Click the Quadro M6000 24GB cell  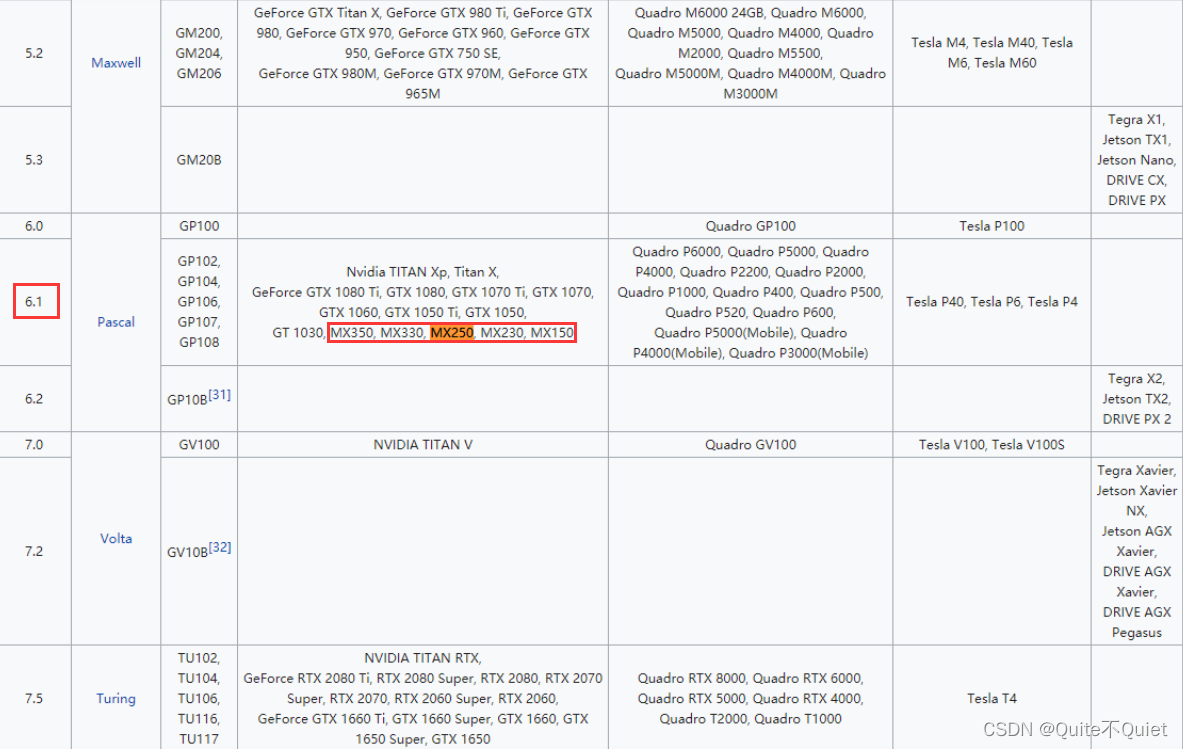coord(751,53)
